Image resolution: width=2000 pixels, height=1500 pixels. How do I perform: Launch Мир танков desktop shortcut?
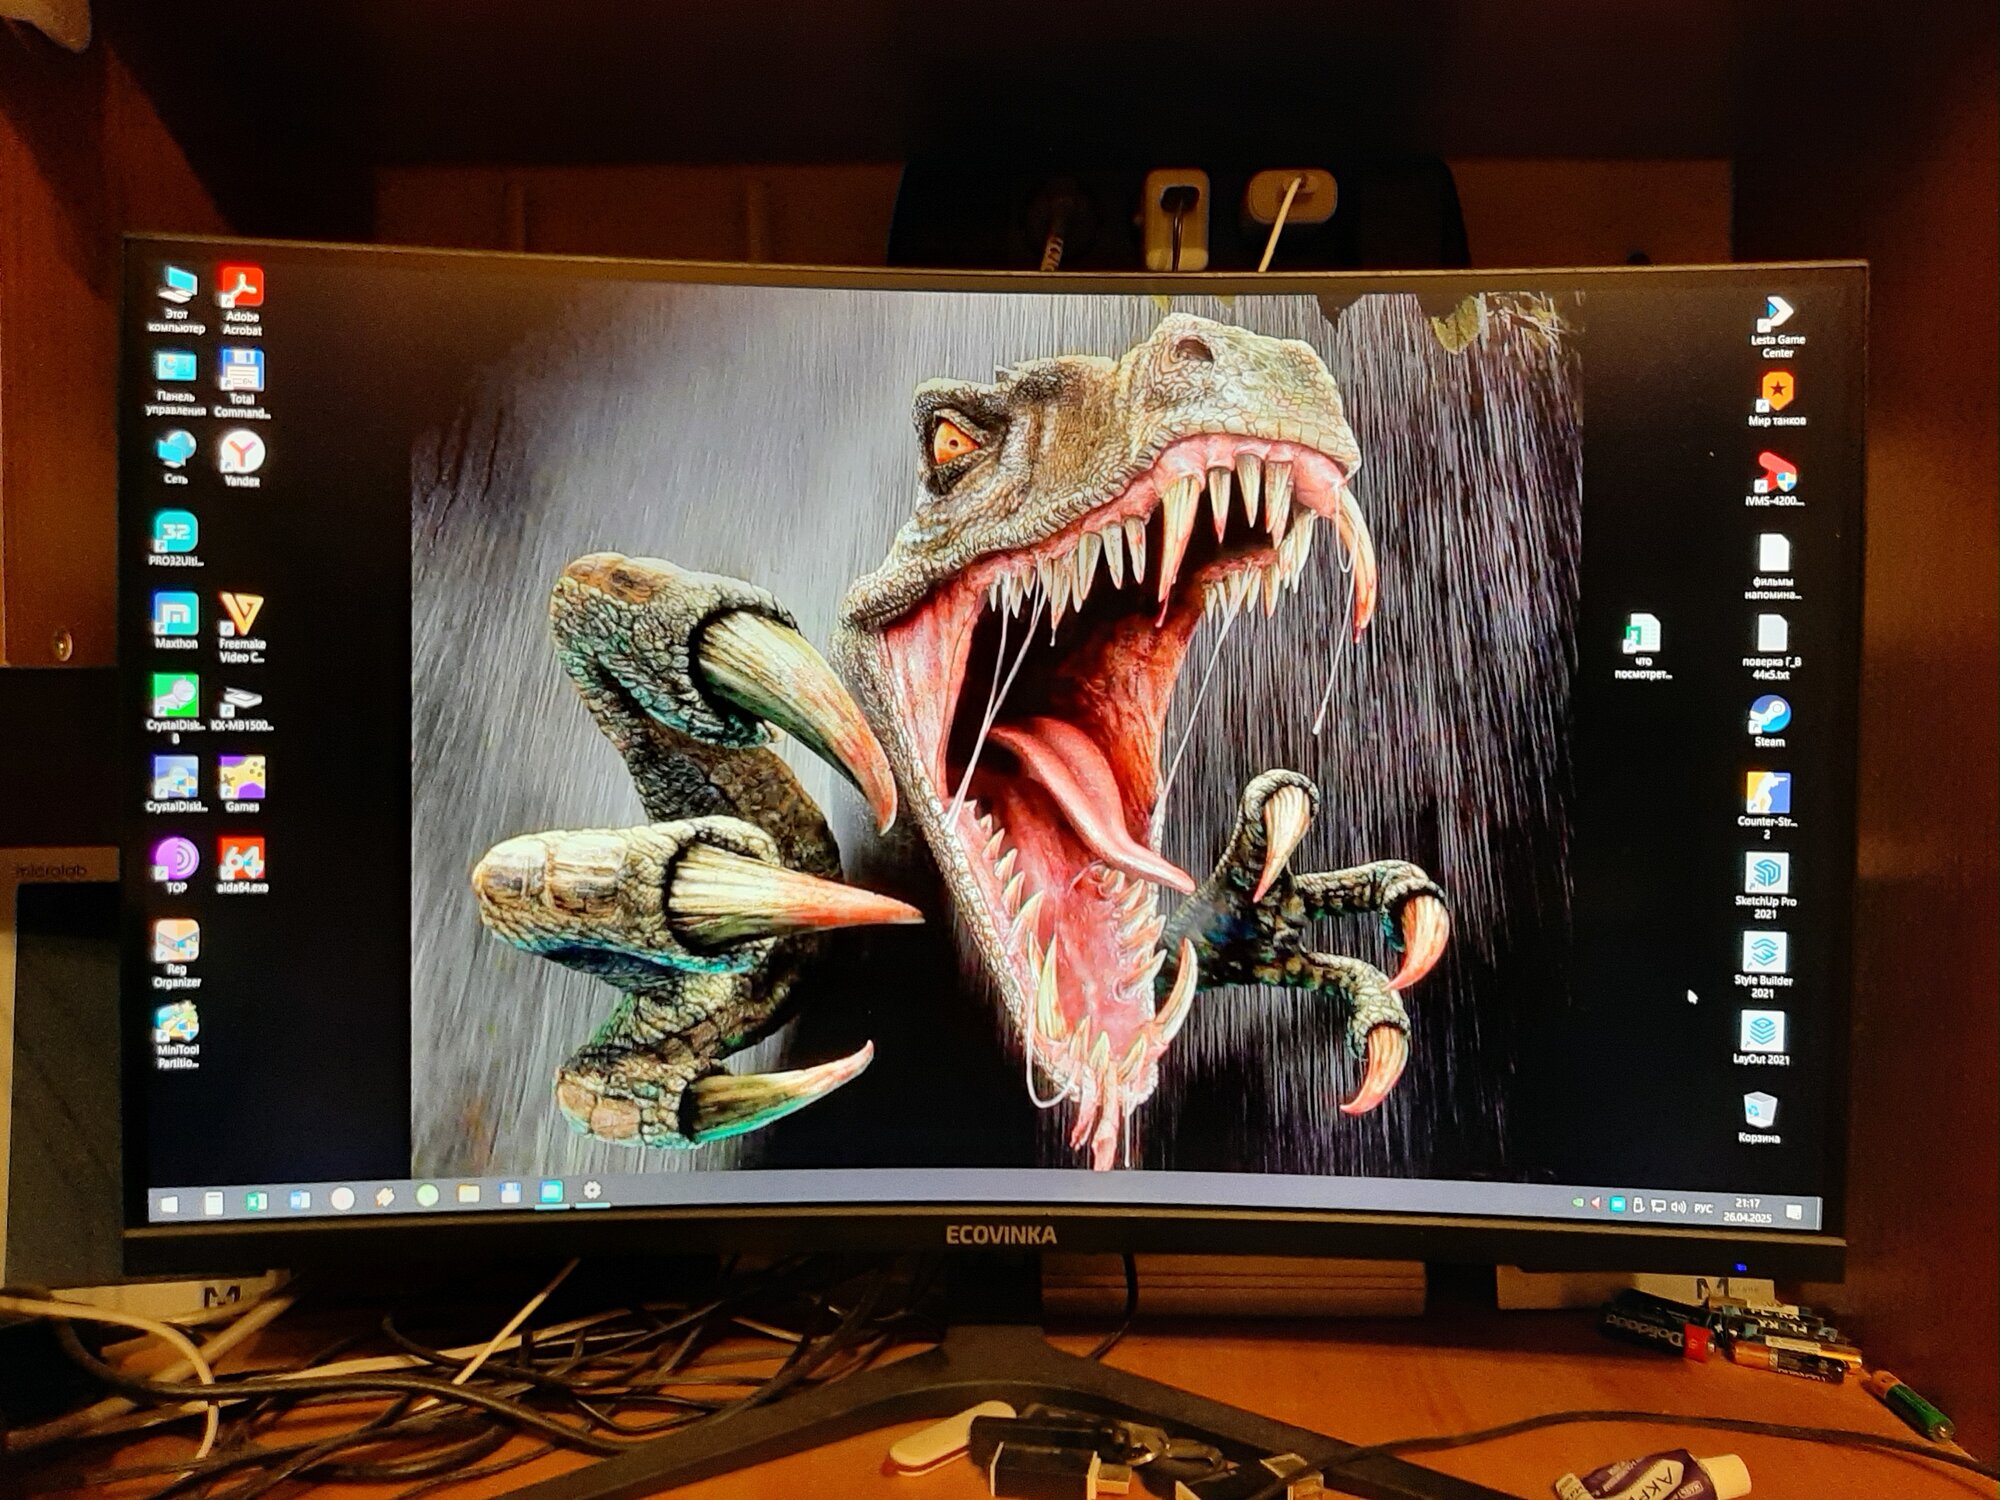coord(1777,399)
